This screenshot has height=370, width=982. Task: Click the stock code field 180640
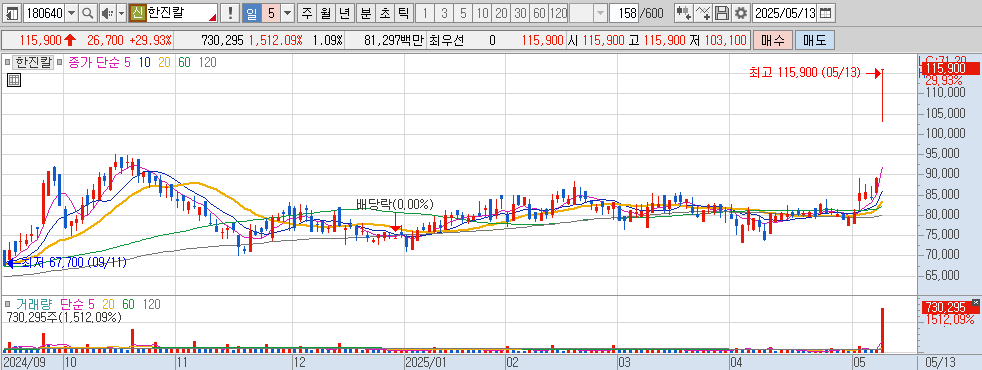coord(43,13)
